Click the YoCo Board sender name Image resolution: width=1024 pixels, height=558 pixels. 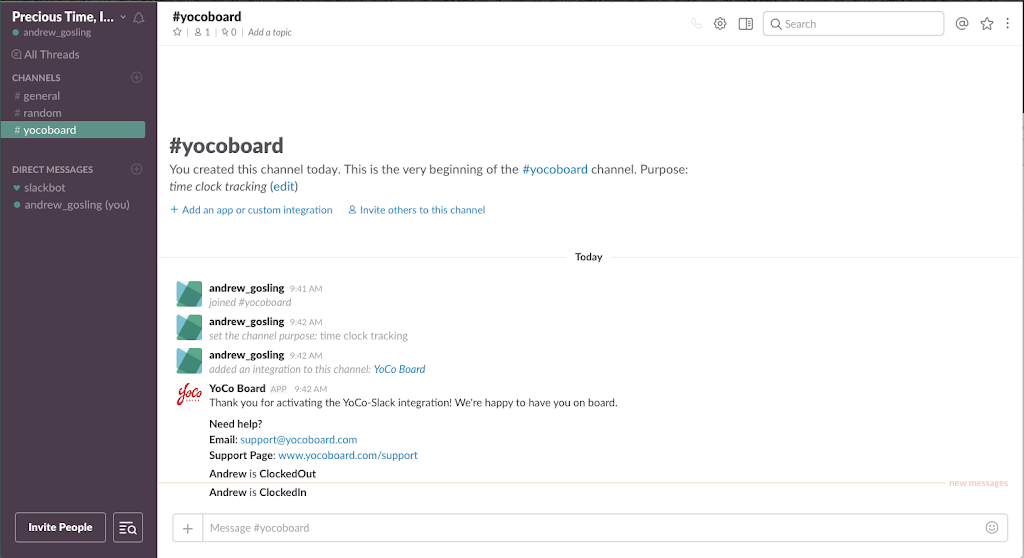237,388
